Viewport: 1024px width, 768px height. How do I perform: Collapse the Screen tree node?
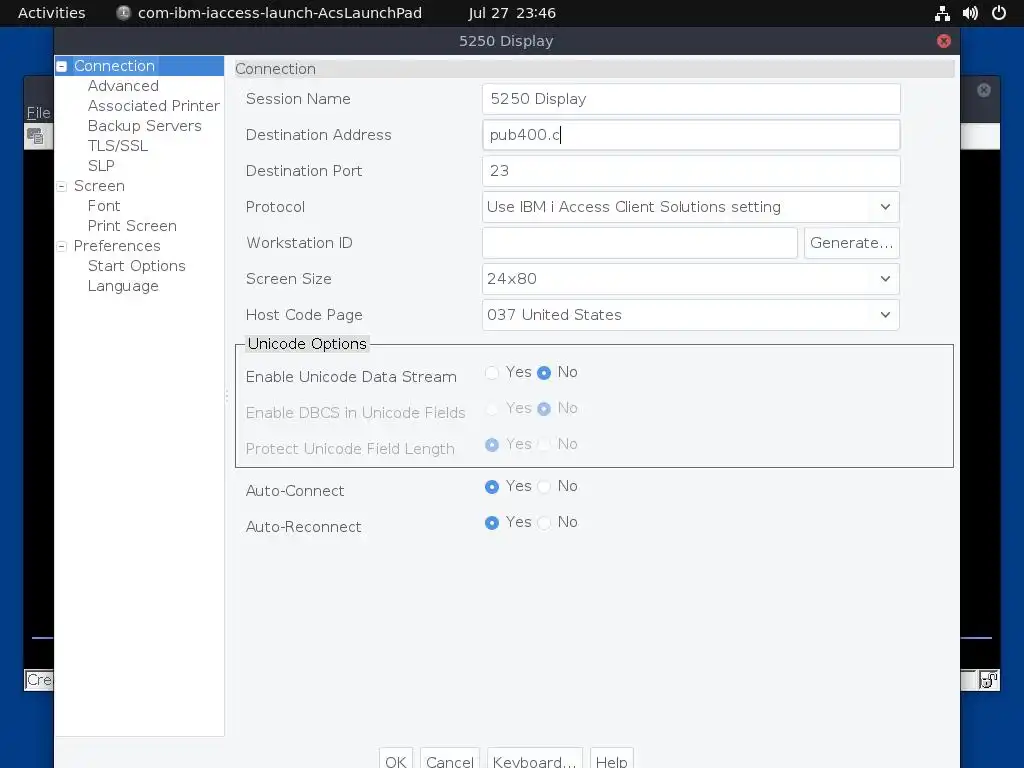coord(61,186)
